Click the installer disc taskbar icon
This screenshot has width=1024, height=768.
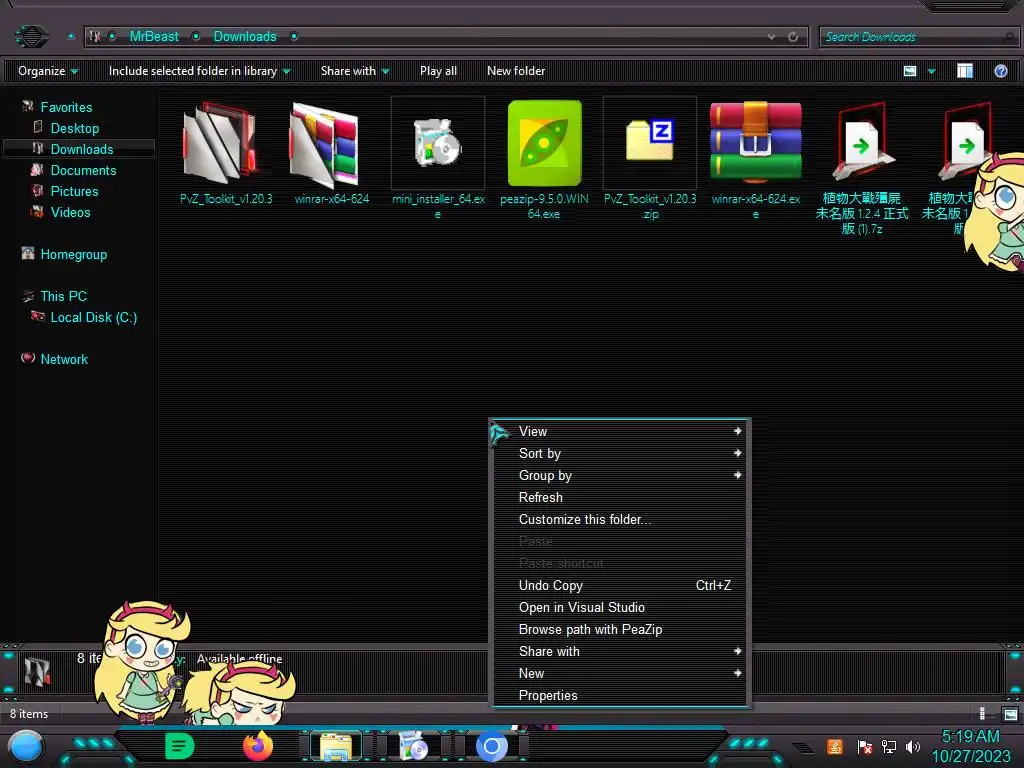pos(413,746)
